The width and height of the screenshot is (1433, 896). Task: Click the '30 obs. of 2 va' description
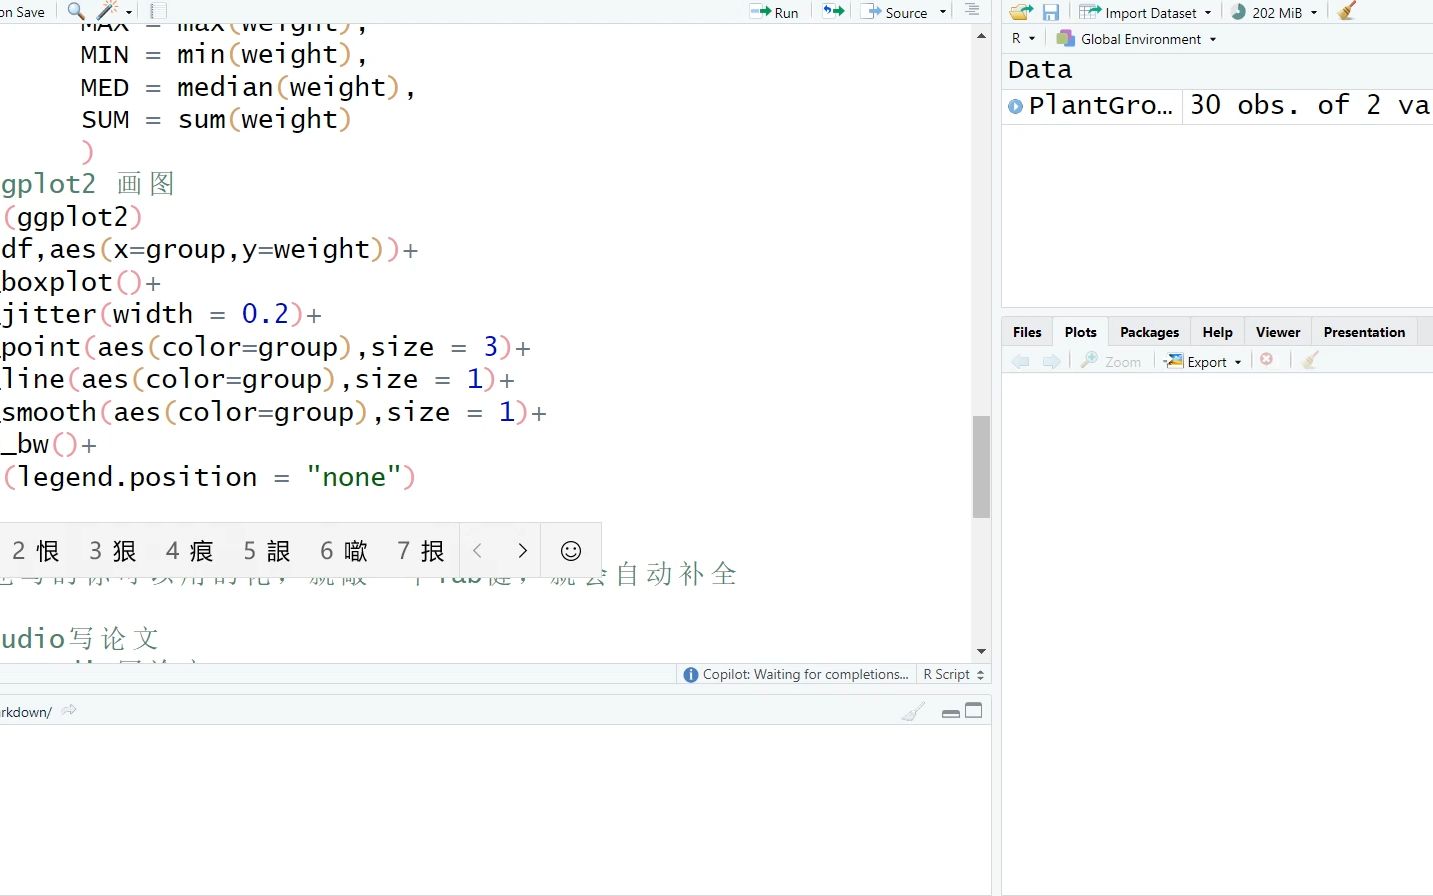click(x=1310, y=105)
